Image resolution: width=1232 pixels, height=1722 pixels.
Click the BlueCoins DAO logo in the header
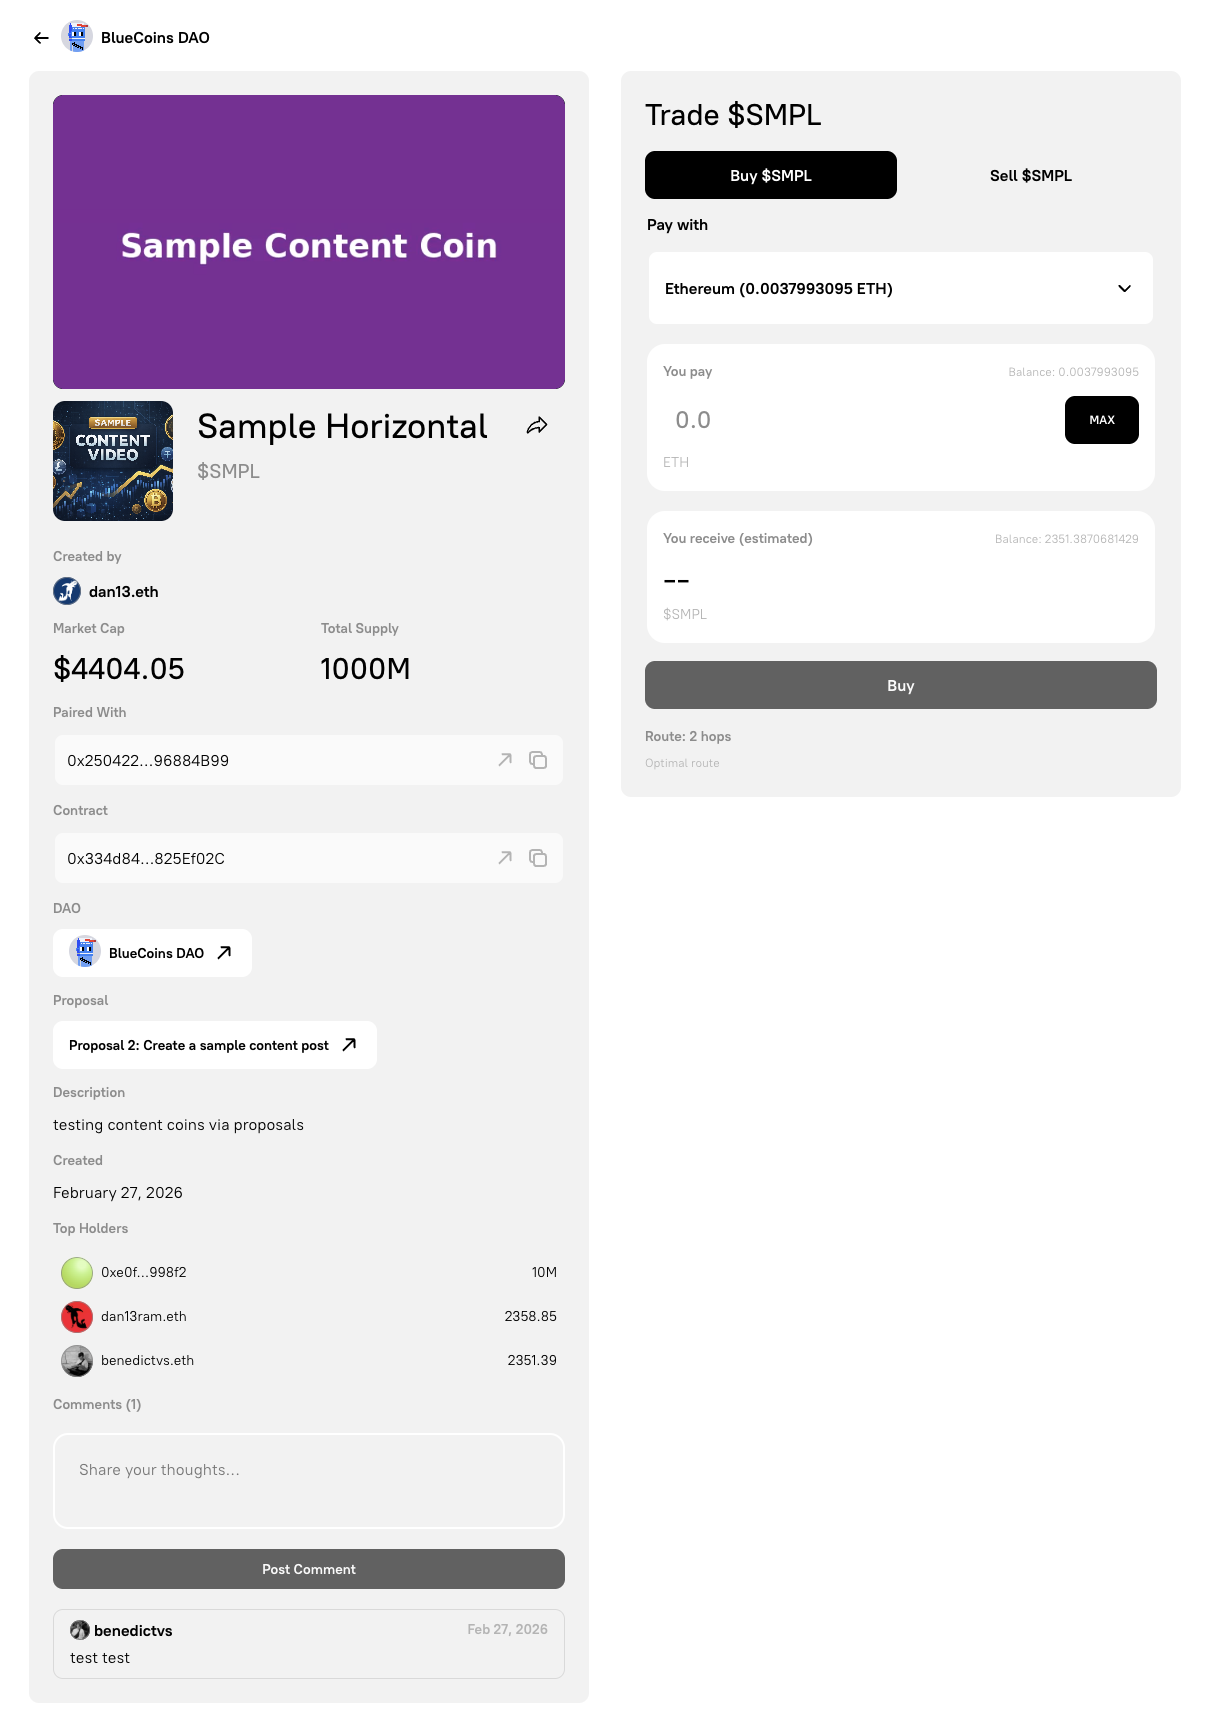(x=77, y=36)
